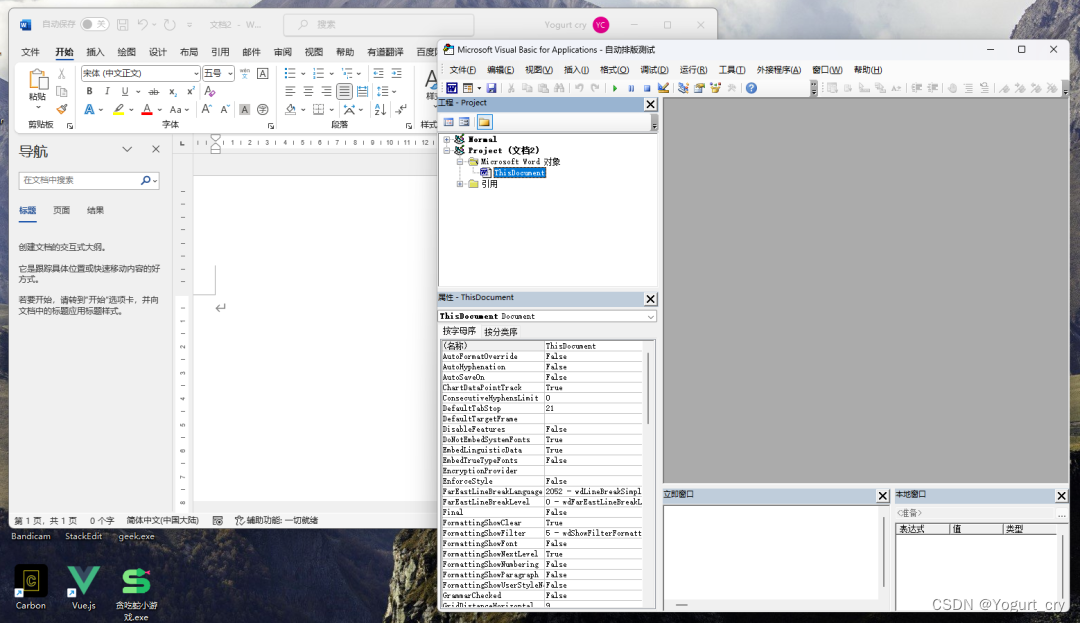The width and height of the screenshot is (1080, 623).
Task: Click the Borders icon in paragraph group
Action: coord(318,109)
